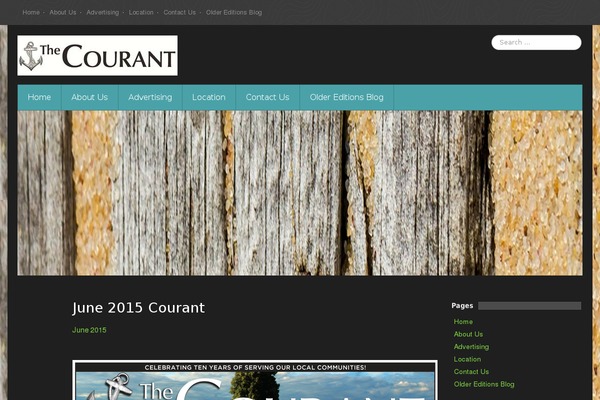Open Contact Us in top utility bar
The width and height of the screenshot is (600, 400).
[179, 12]
